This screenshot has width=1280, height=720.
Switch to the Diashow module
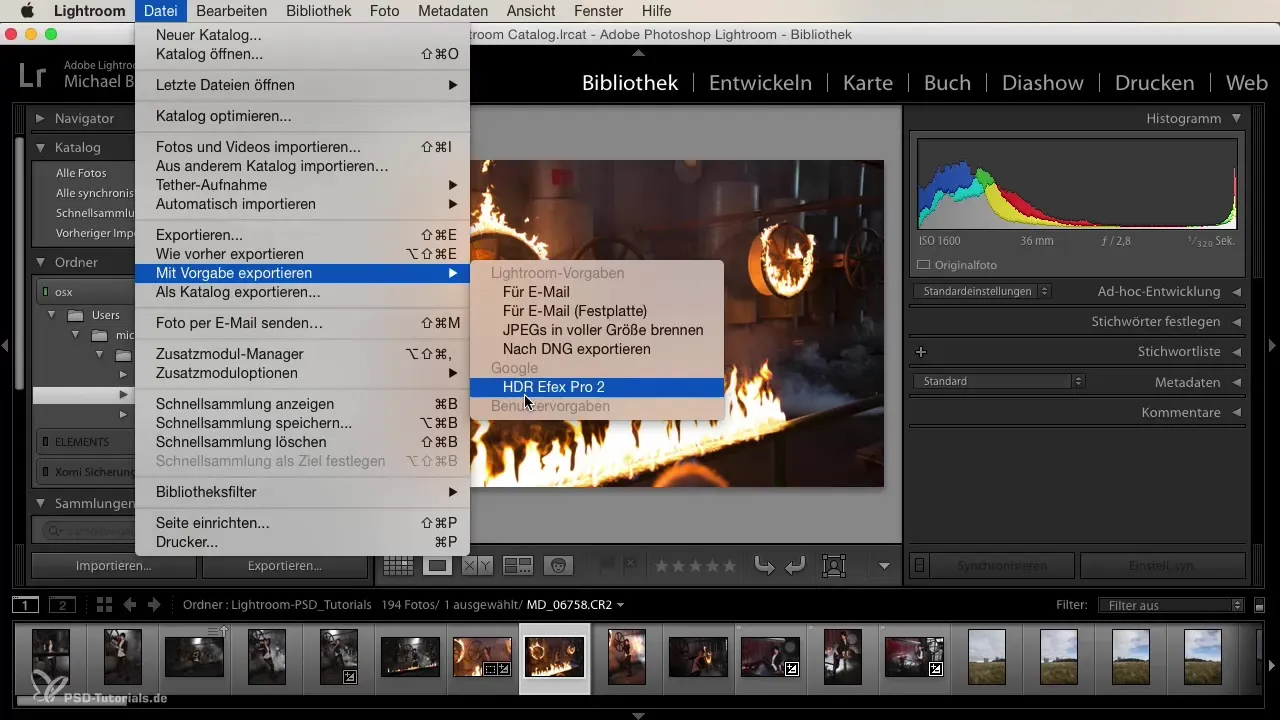pyautogui.click(x=1043, y=83)
